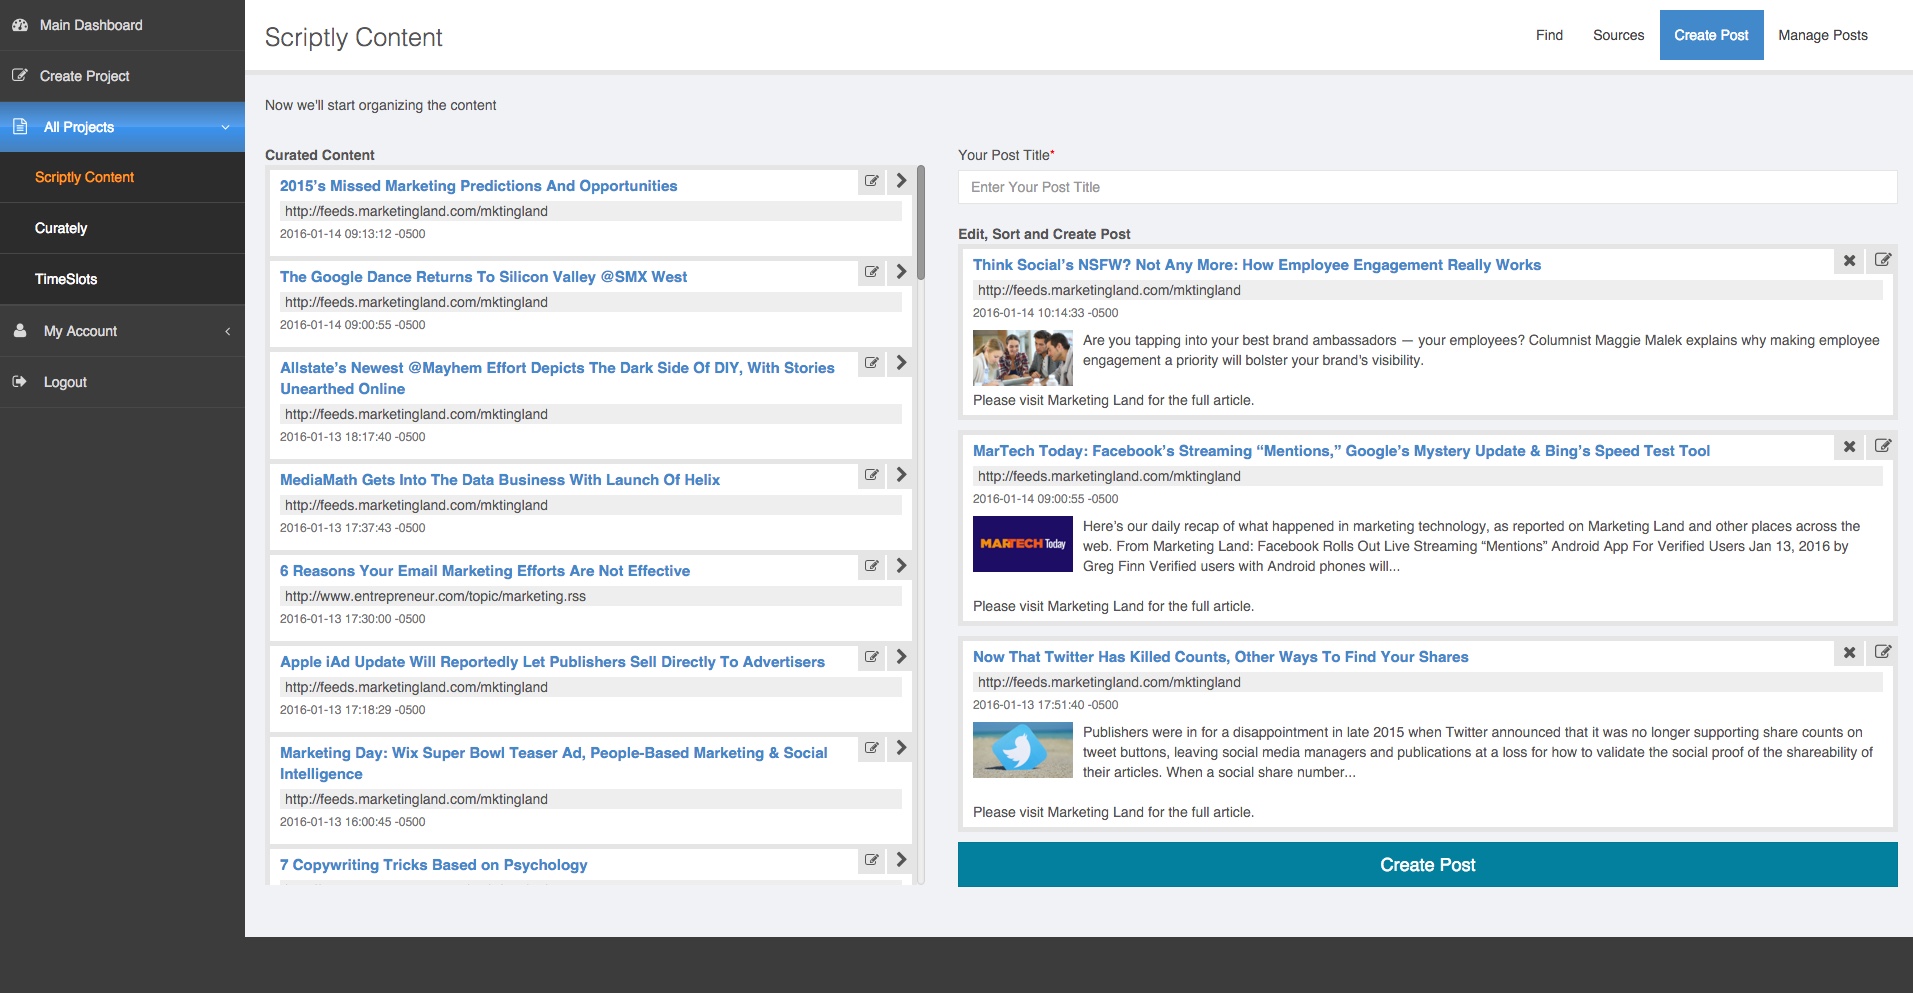This screenshot has width=1913, height=993.
Task: Open Think Social's NSFW article title link
Action: pos(1257,265)
